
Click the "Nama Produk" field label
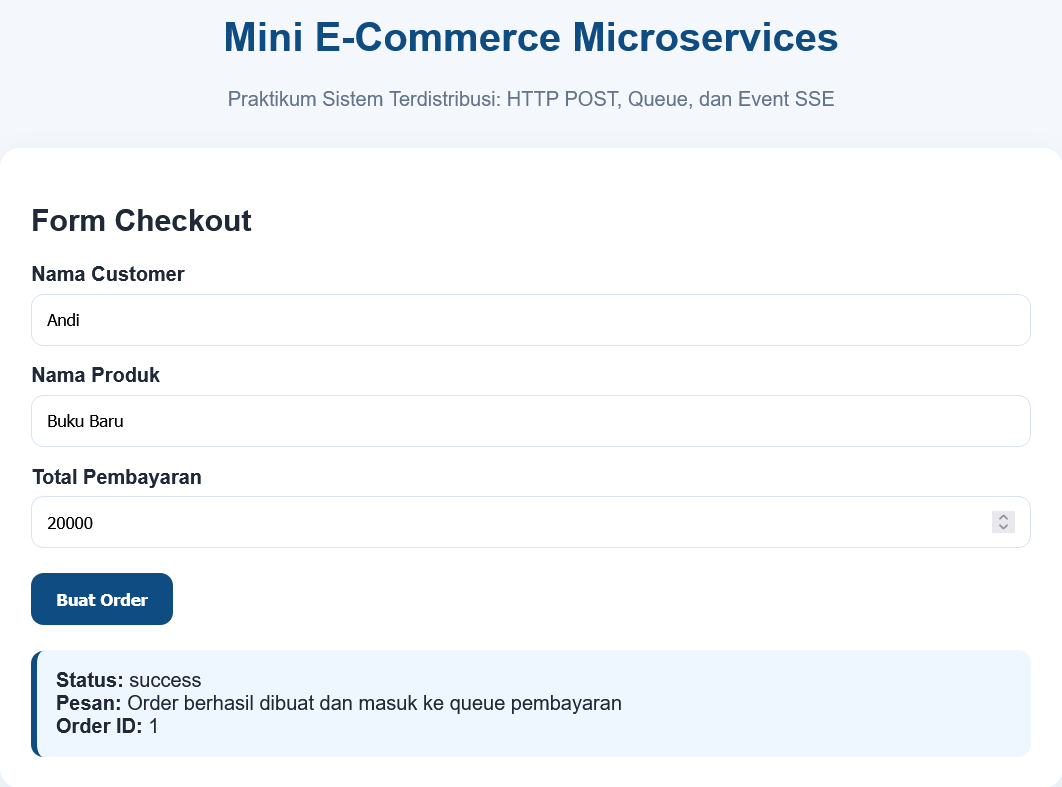click(96, 375)
